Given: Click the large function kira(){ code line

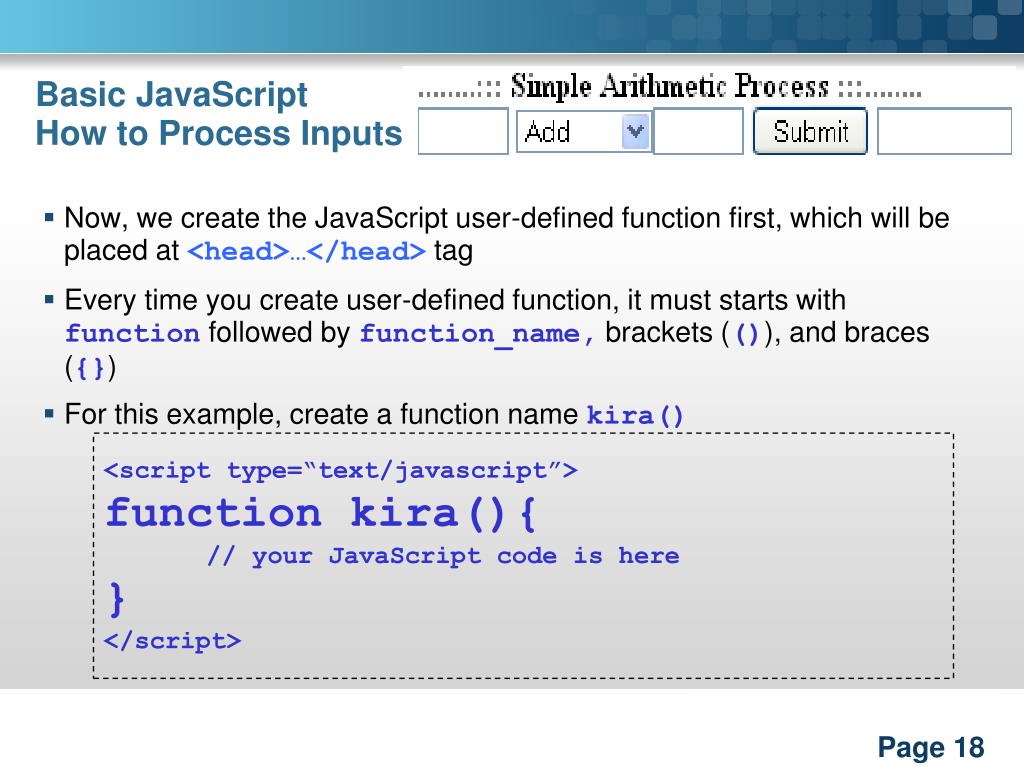Looking at the screenshot, I should [x=322, y=513].
